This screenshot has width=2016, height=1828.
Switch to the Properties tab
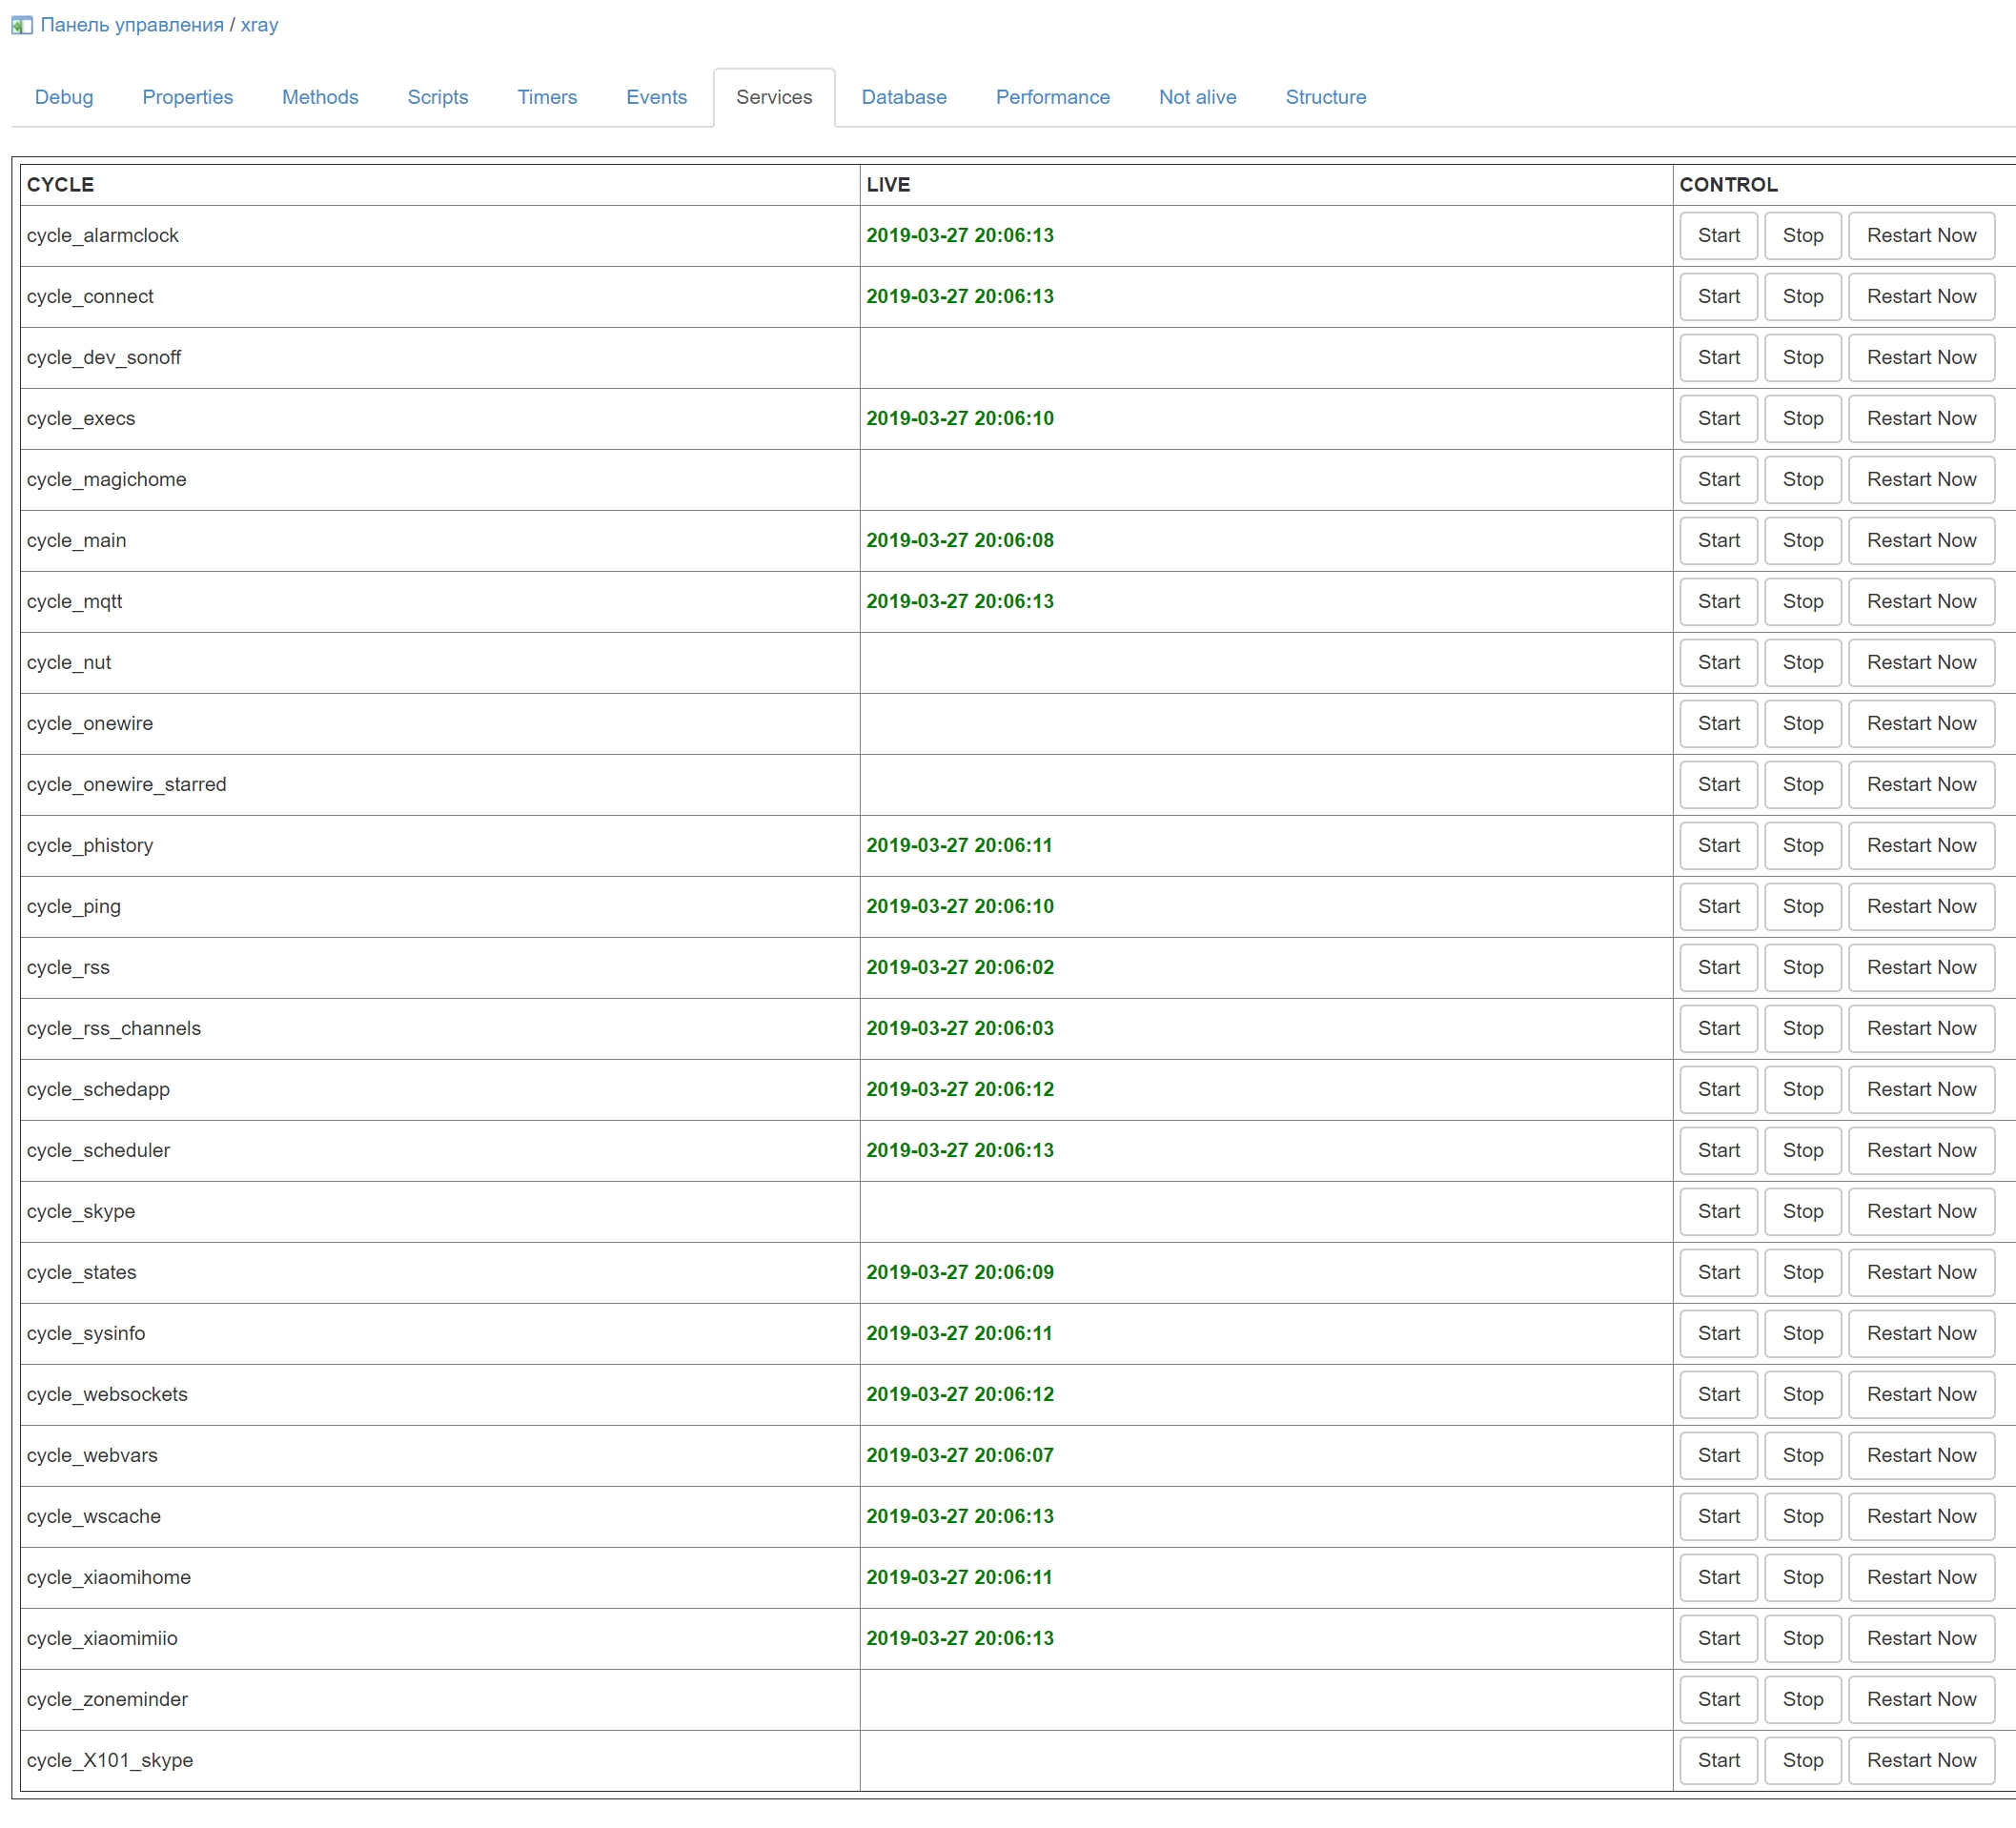[187, 97]
